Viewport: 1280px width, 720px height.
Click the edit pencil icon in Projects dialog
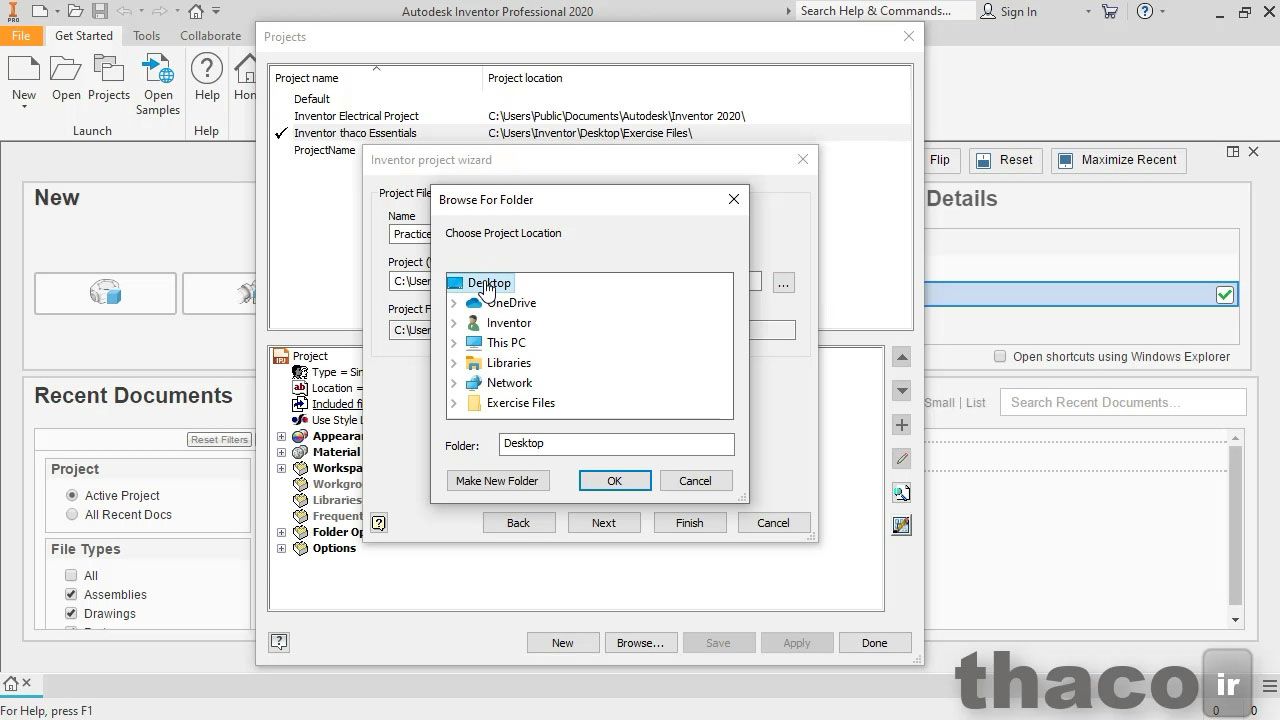[x=902, y=459]
